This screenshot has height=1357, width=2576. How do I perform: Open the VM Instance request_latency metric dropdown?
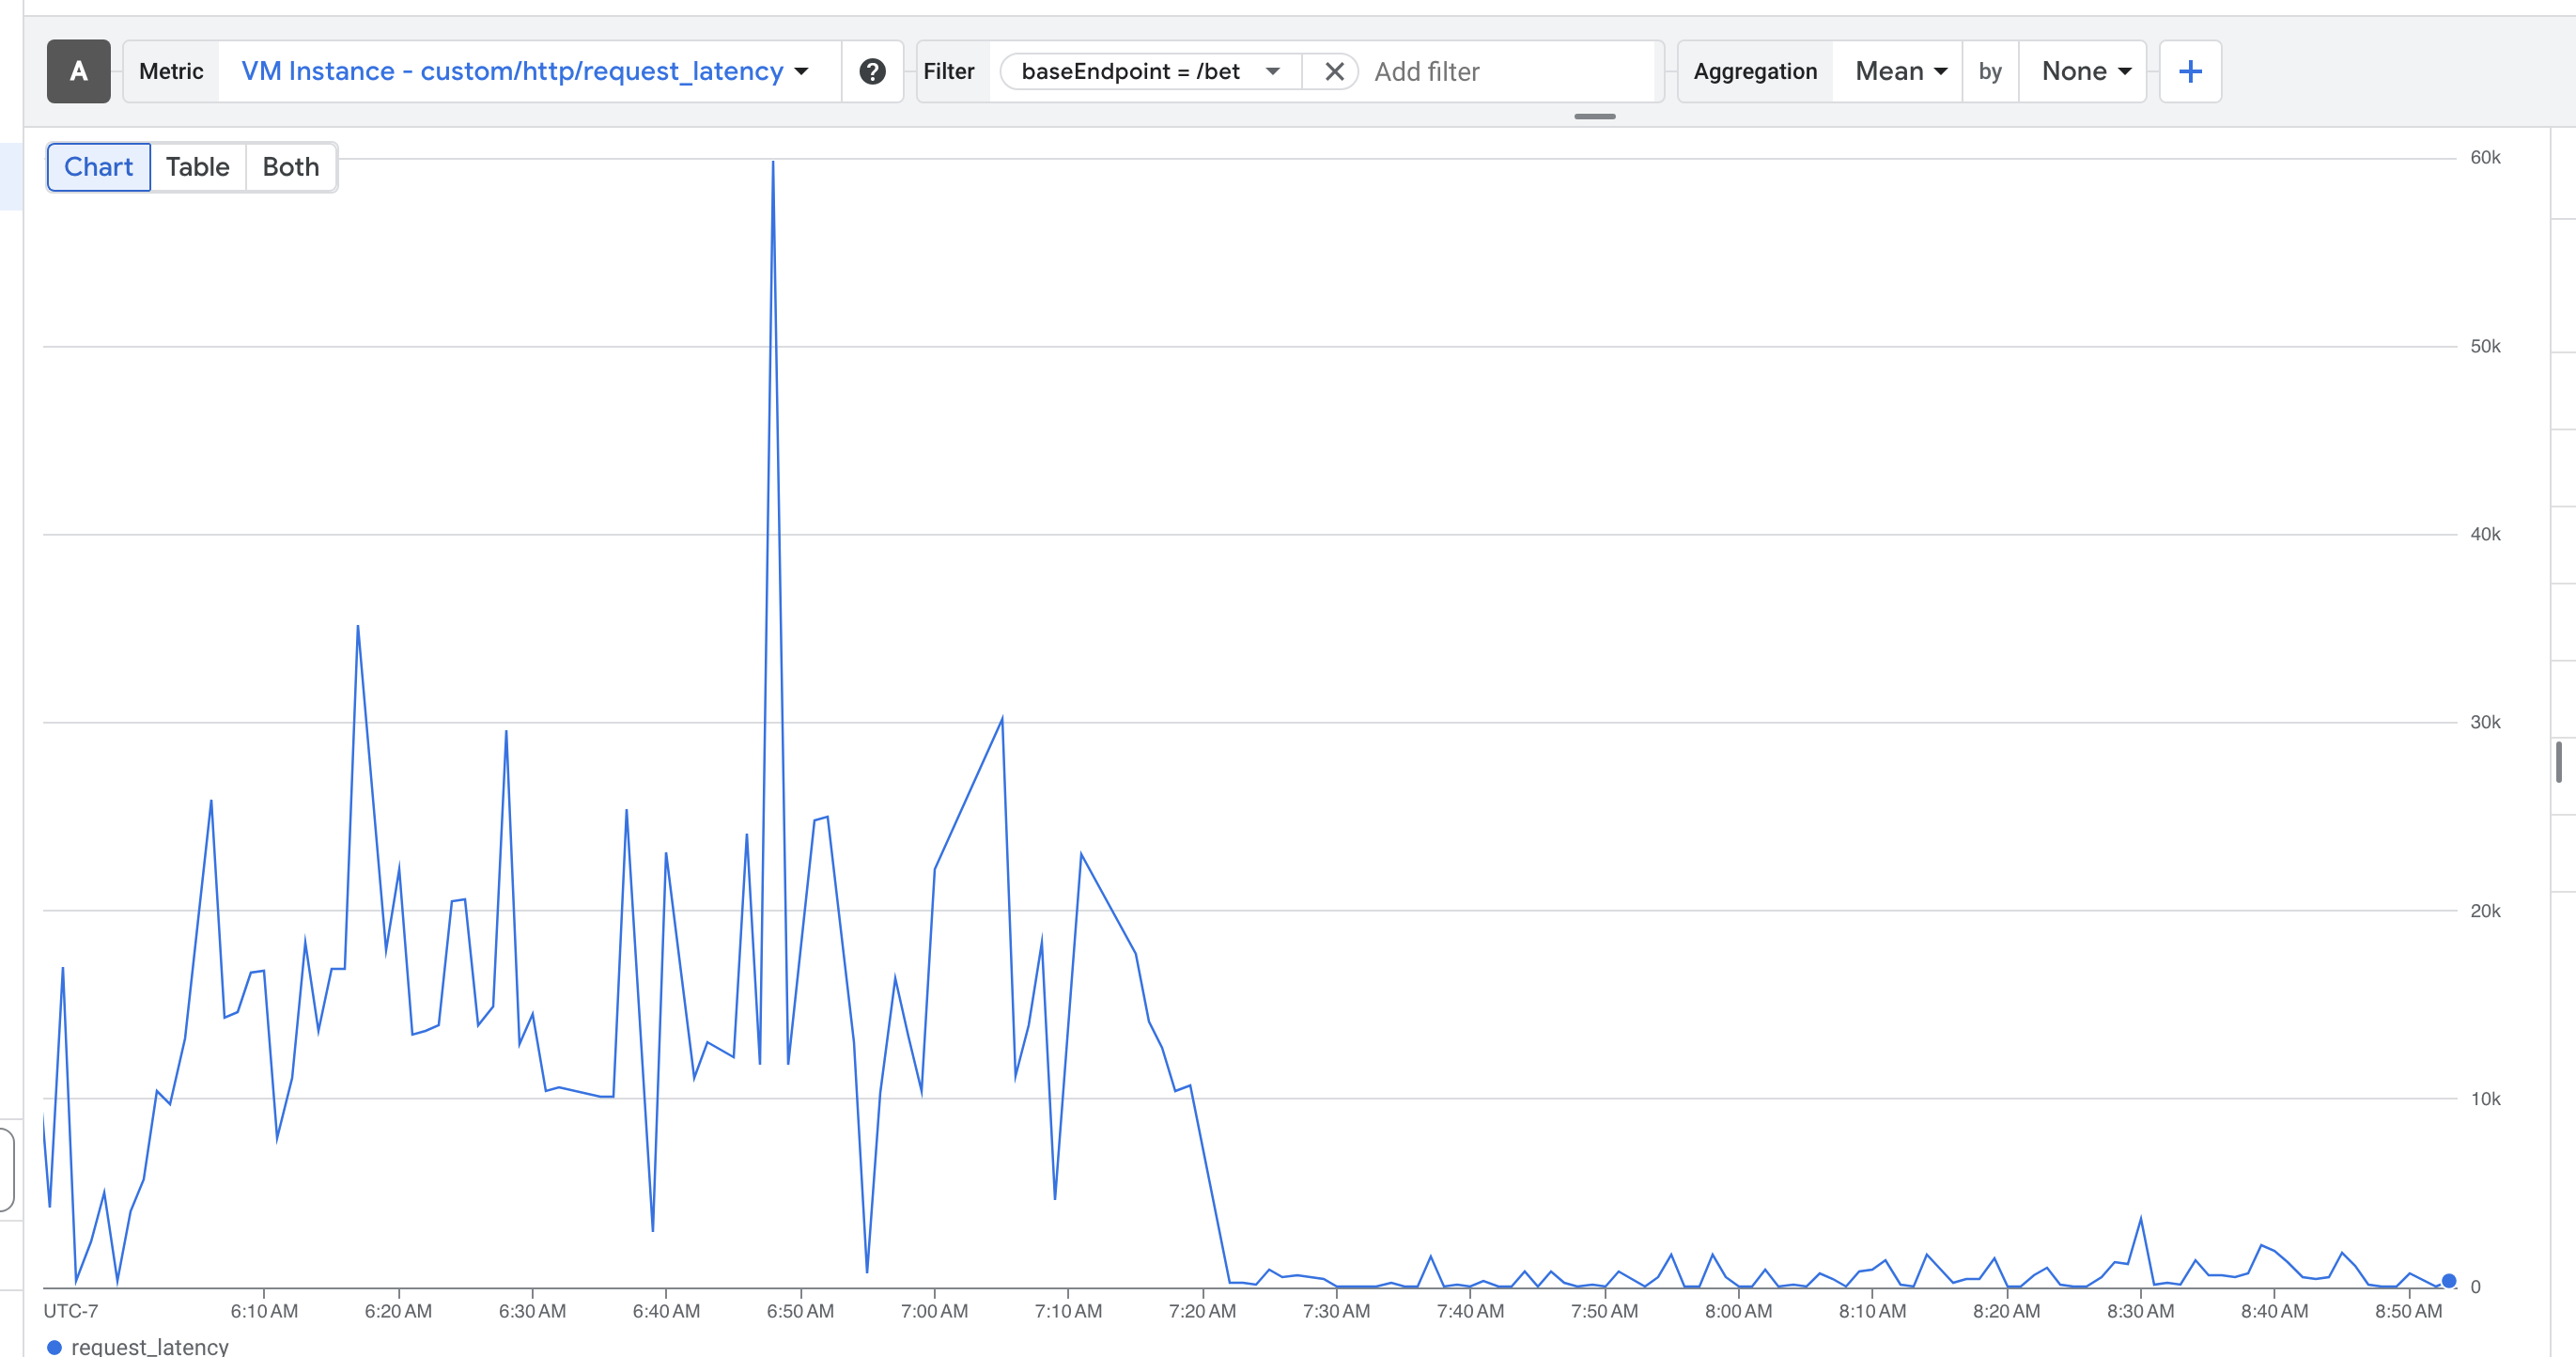pyautogui.click(x=525, y=71)
